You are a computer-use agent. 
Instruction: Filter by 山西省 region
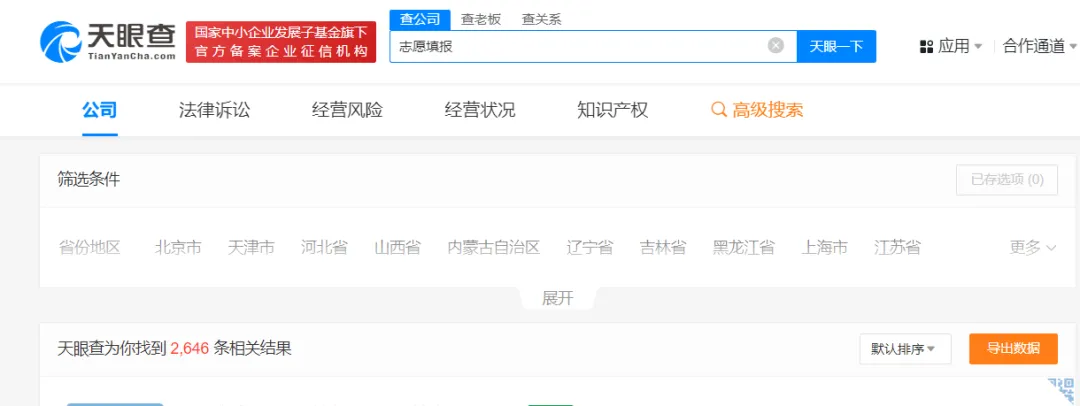pyautogui.click(x=397, y=247)
